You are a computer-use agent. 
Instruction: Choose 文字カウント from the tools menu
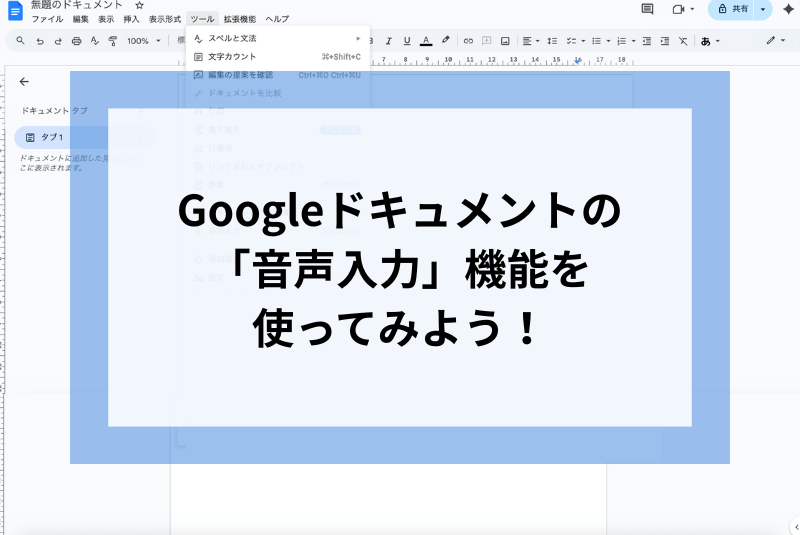click(278, 57)
